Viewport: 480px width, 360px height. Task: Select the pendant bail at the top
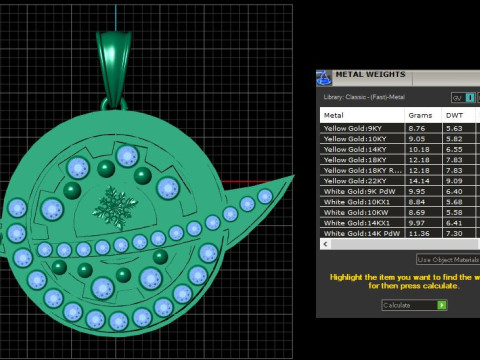pyautogui.click(x=114, y=69)
